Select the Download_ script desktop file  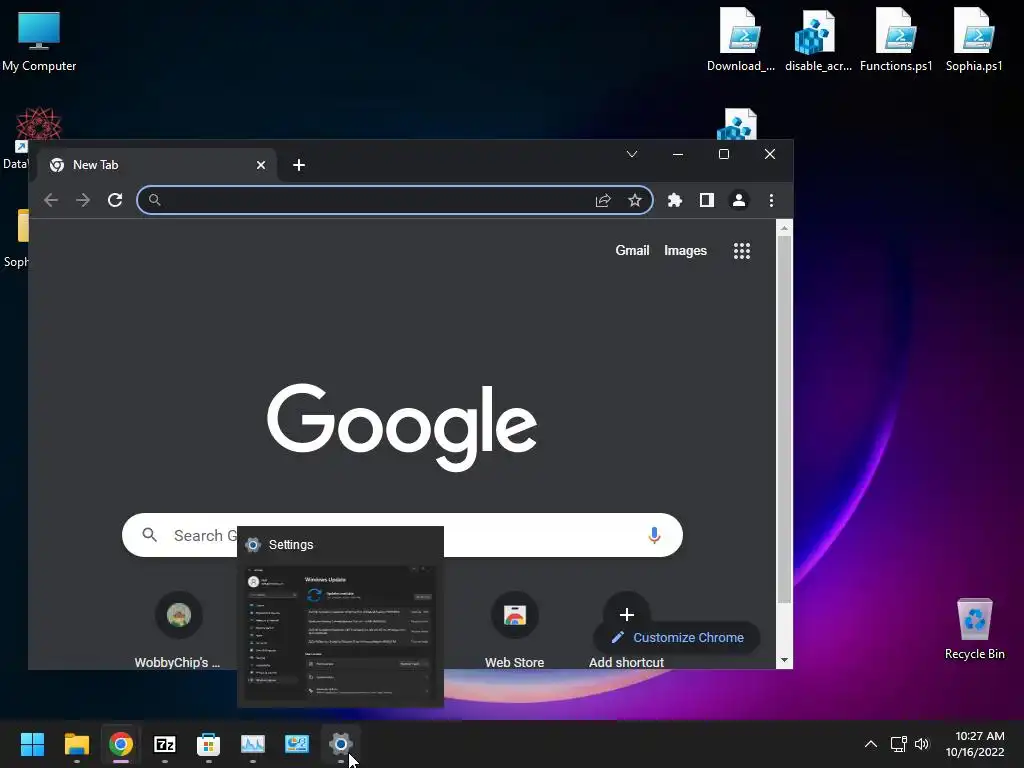tap(741, 40)
